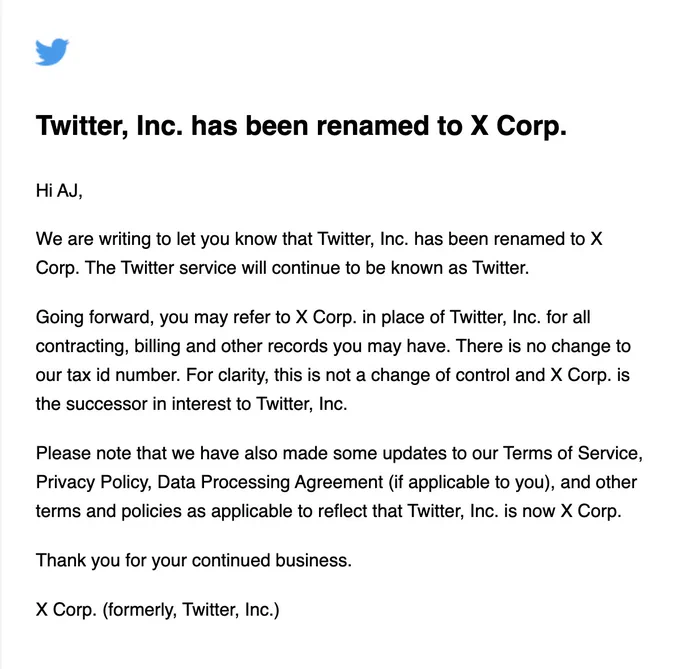Viewport: 680px width, 669px height.
Task: Click the sentence 'The Twitter service will continue to be known as Twitter.'
Action: (x=307, y=268)
